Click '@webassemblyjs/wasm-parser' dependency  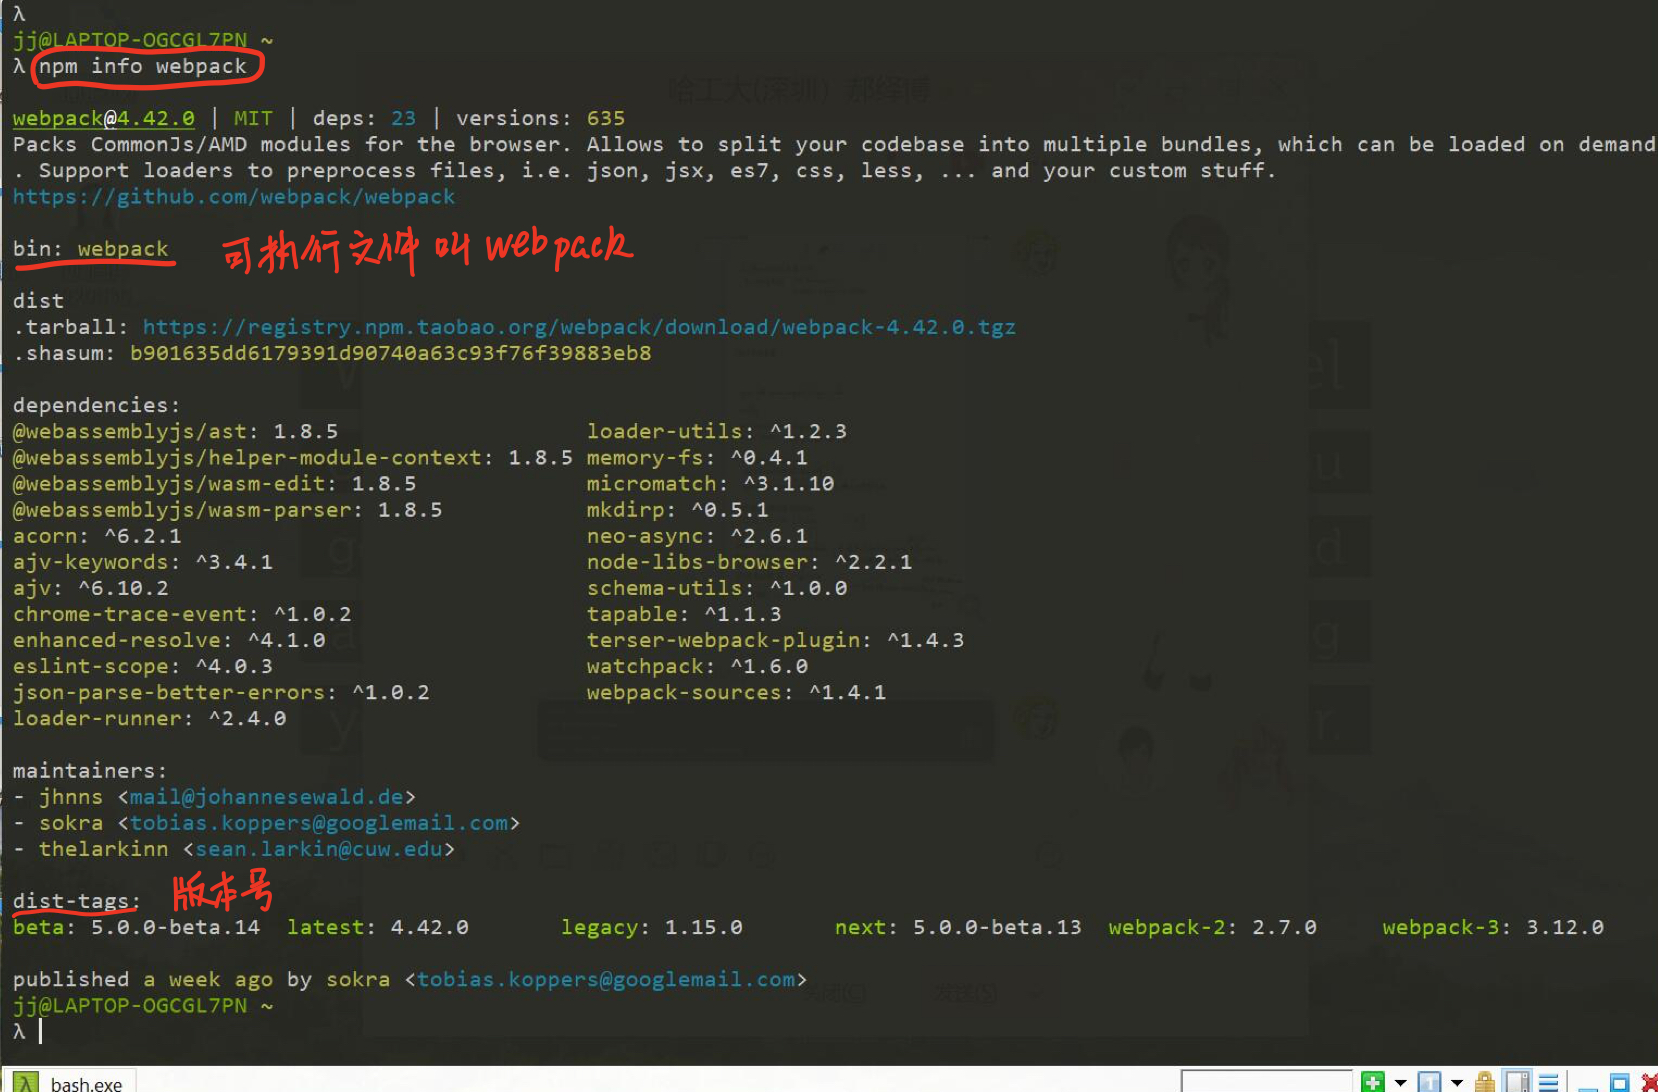coord(228,509)
